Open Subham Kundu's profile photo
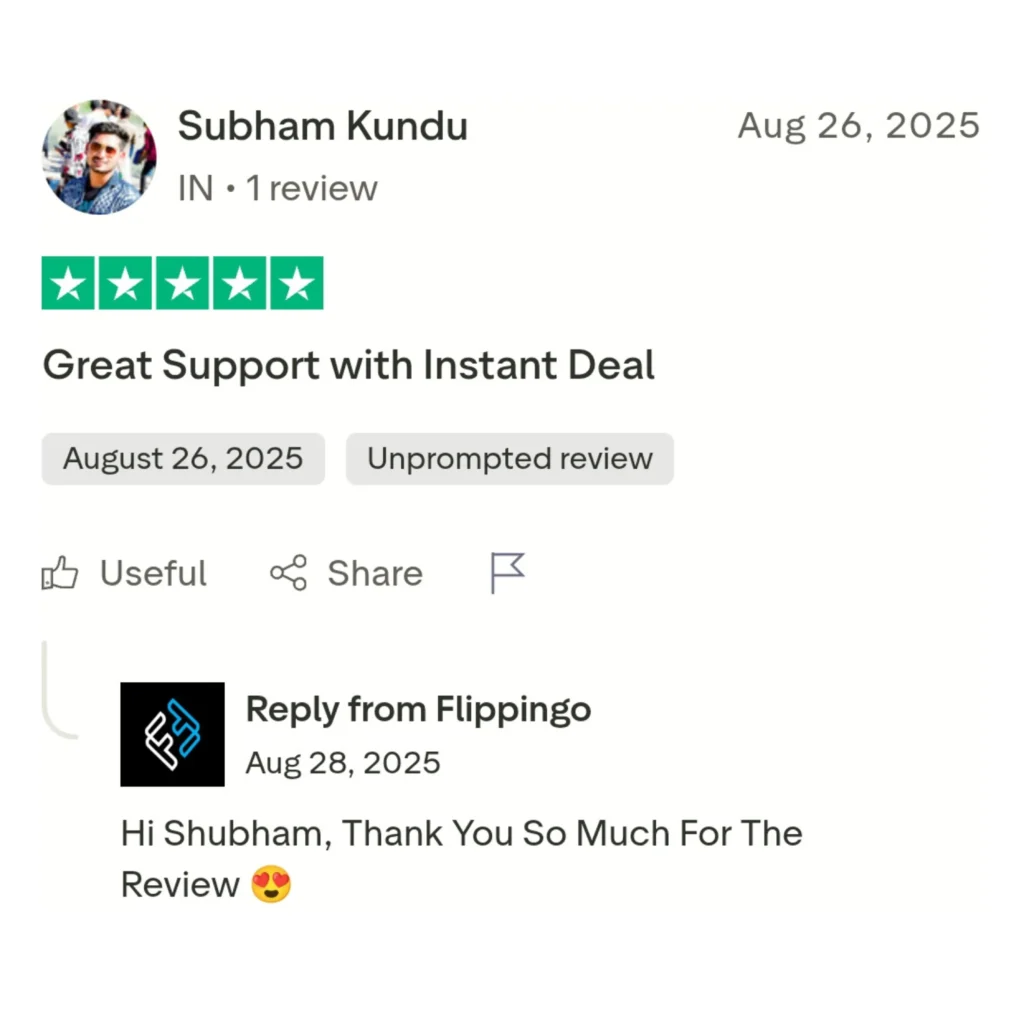 tap(99, 157)
